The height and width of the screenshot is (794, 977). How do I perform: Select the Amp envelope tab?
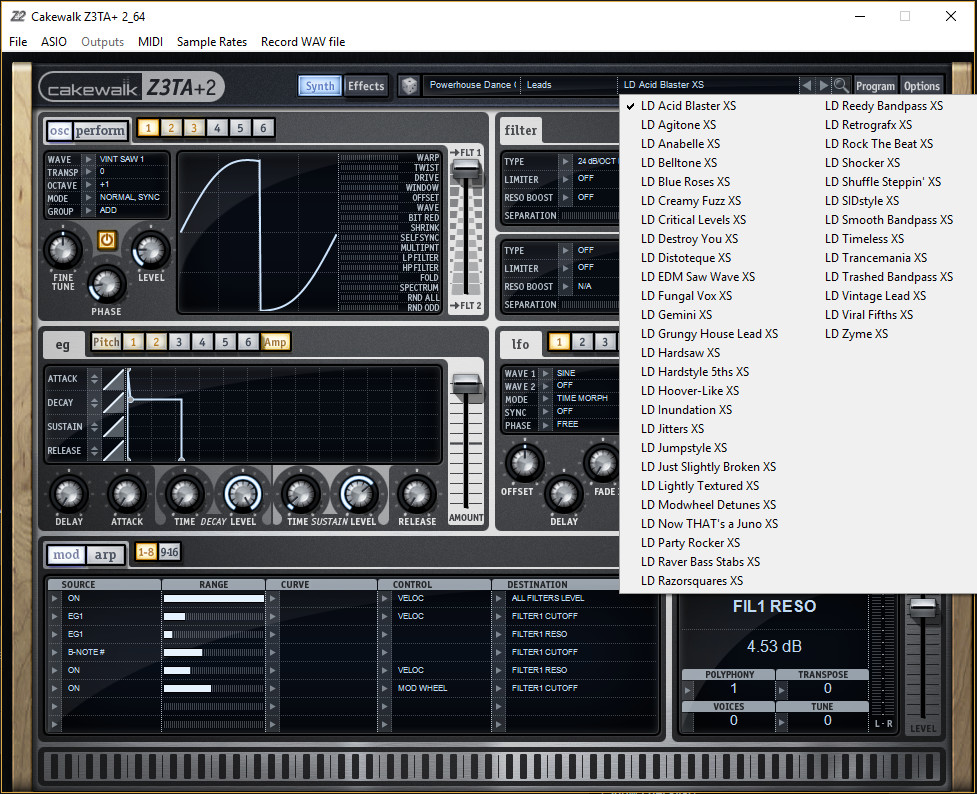tap(274, 342)
